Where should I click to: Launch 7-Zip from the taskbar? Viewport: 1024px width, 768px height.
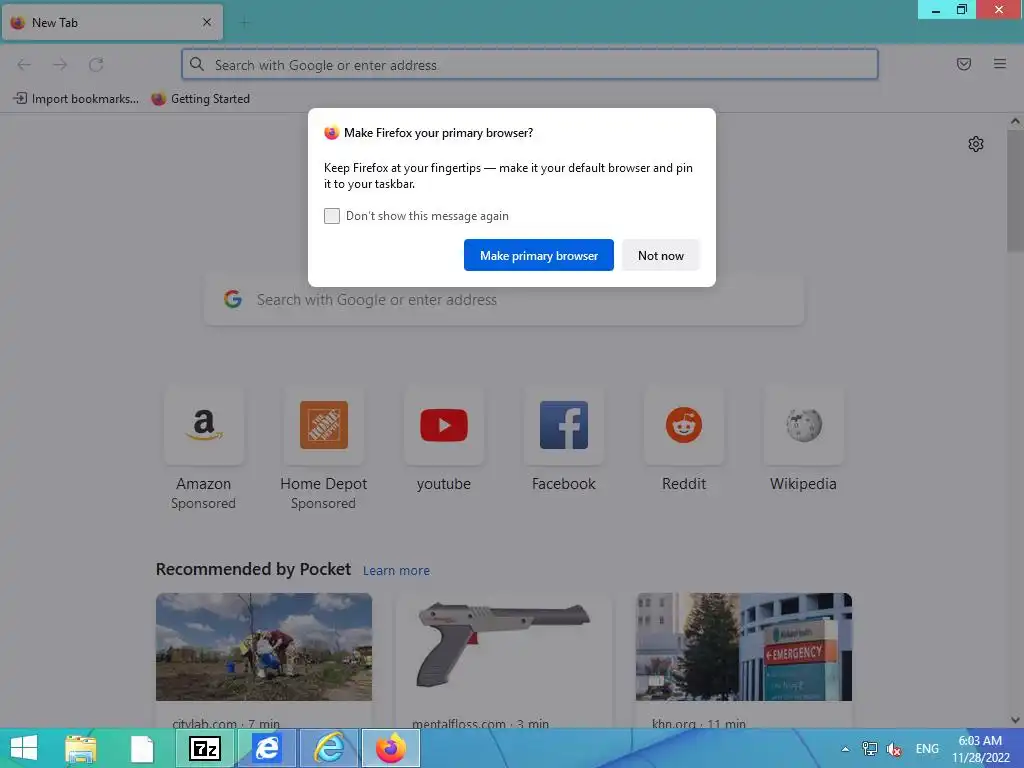204,748
